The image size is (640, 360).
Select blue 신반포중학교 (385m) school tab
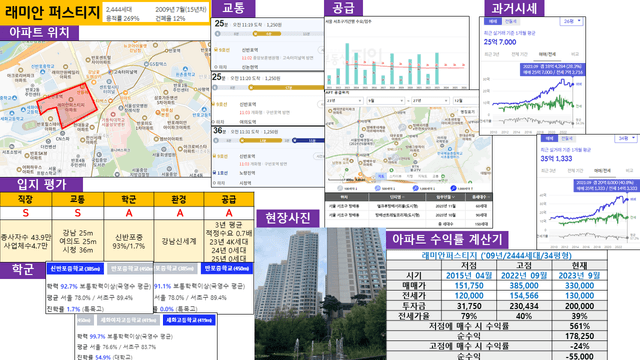(76, 269)
